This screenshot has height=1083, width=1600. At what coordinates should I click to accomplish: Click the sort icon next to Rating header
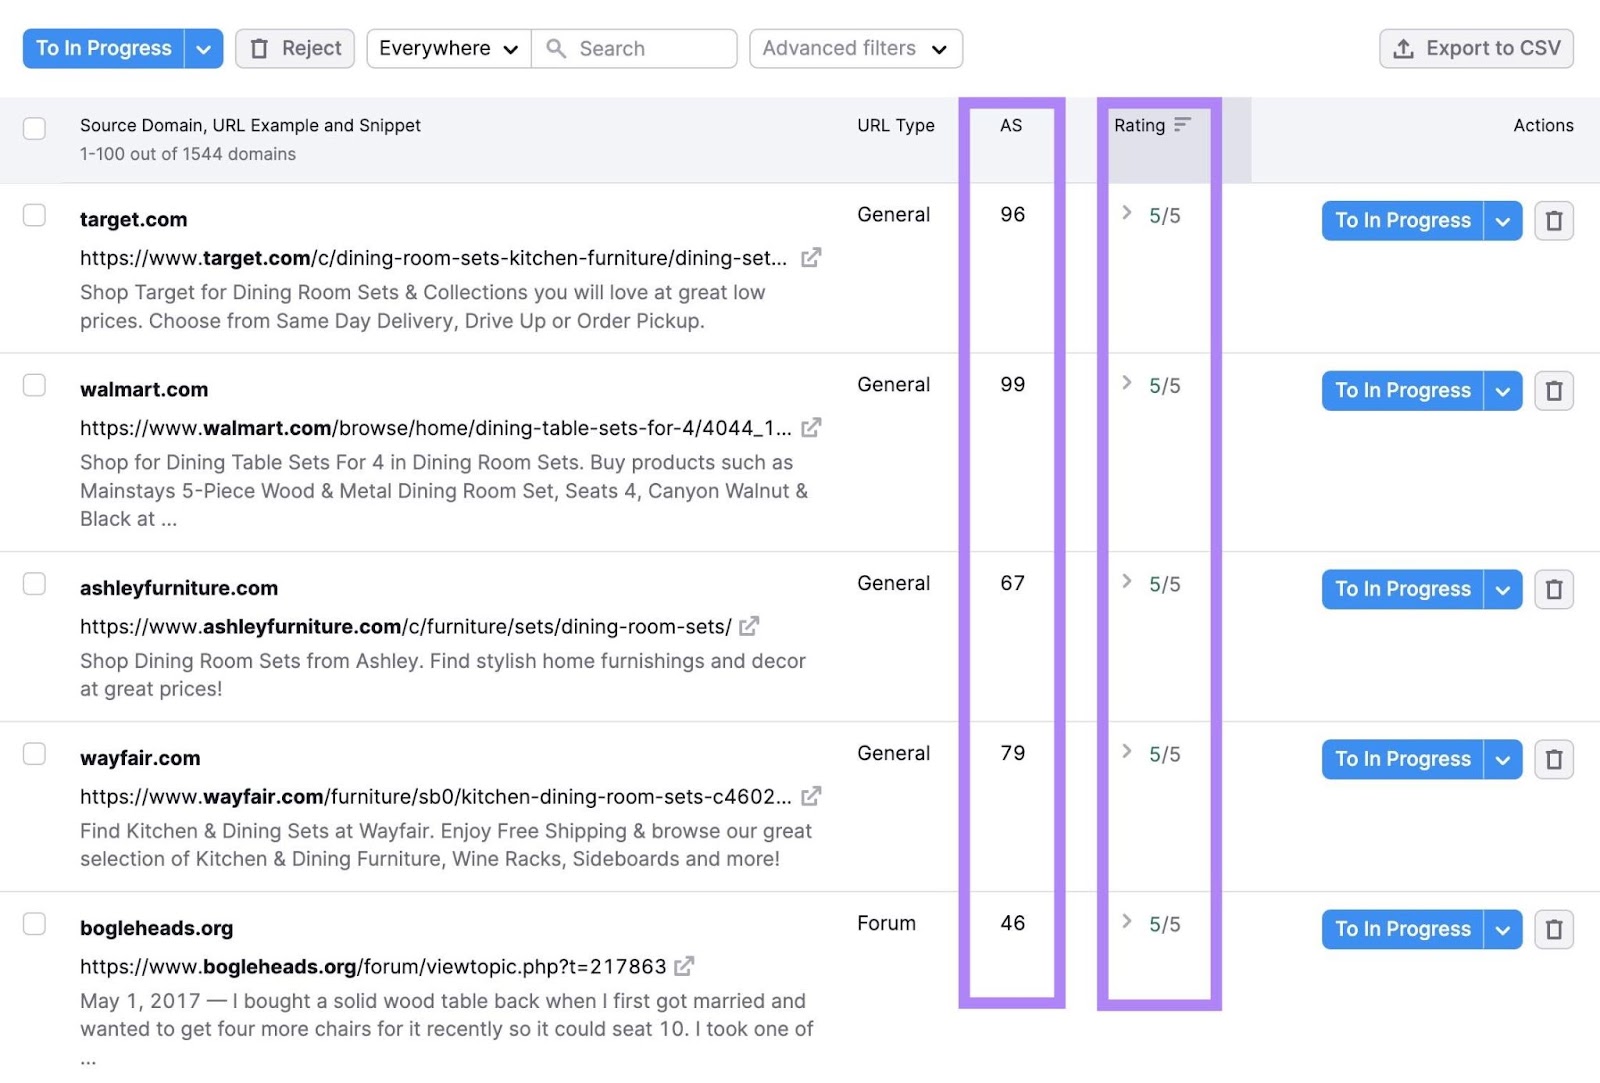click(1183, 125)
